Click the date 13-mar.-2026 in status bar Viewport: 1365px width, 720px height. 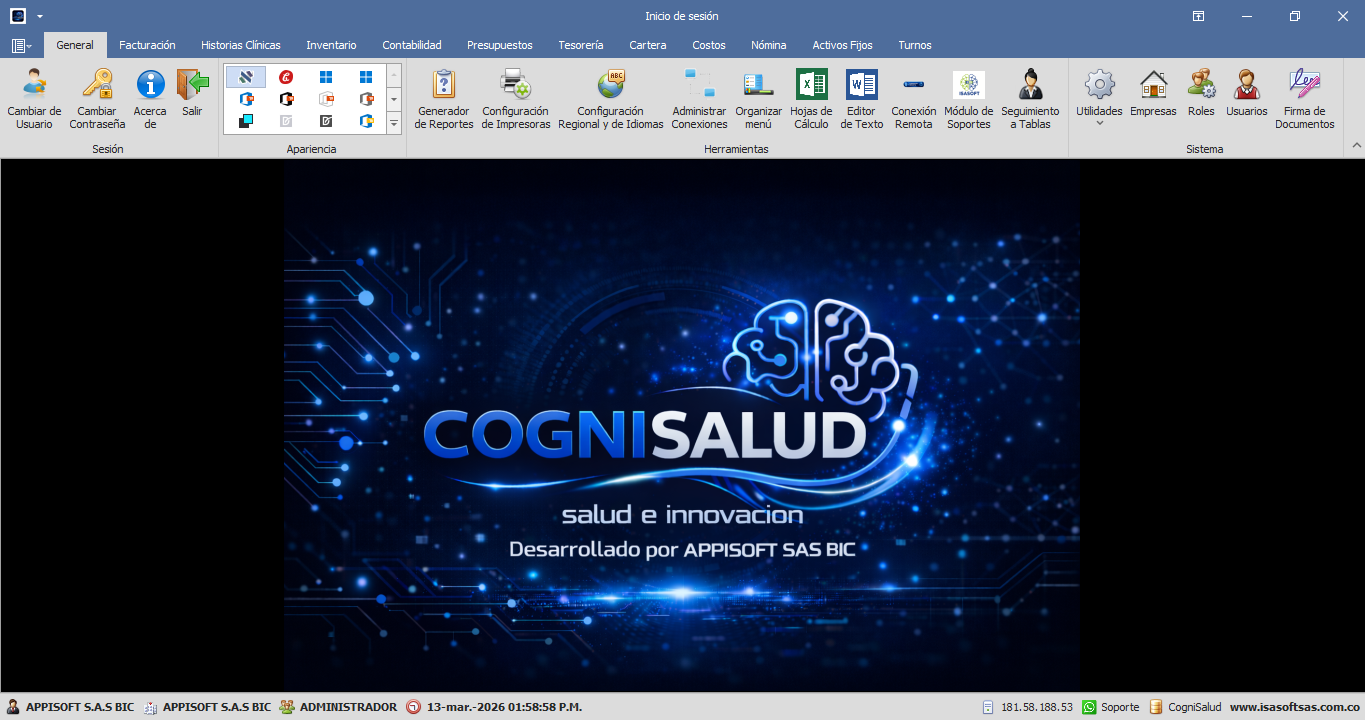pyautogui.click(x=495, y=707)
